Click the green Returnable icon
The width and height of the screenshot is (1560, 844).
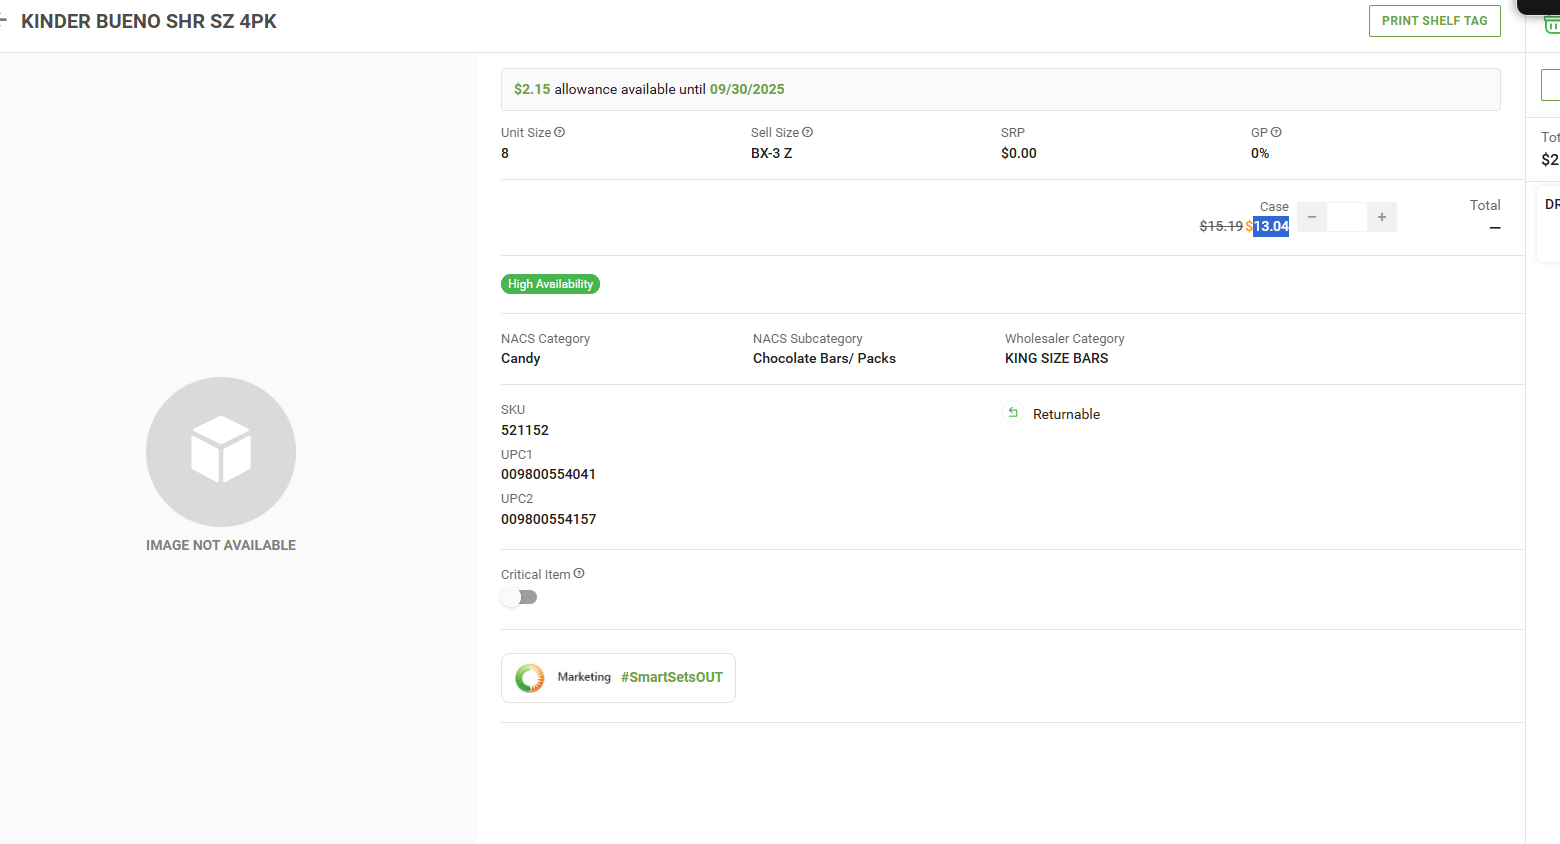1013,413
